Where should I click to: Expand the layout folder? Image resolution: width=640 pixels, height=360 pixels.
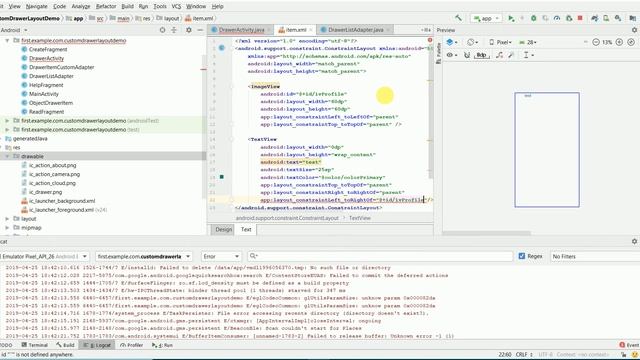click(x=7, y=219)
